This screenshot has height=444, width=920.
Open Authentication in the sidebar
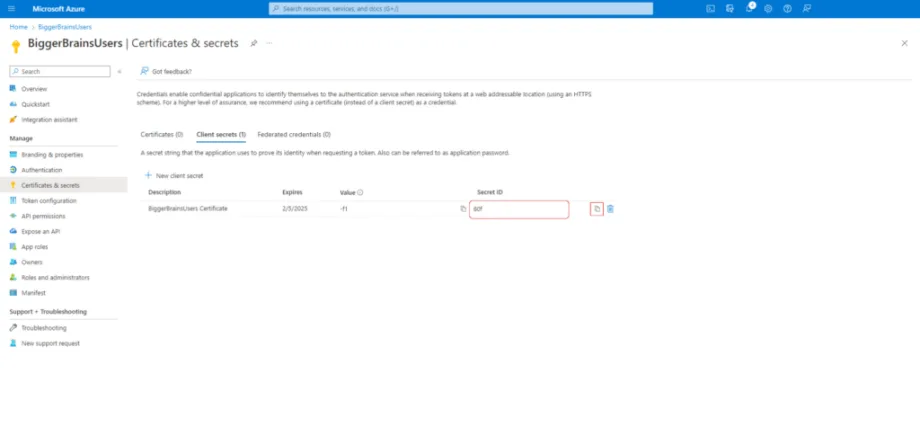pyautogui.click(x=42, y=170)
